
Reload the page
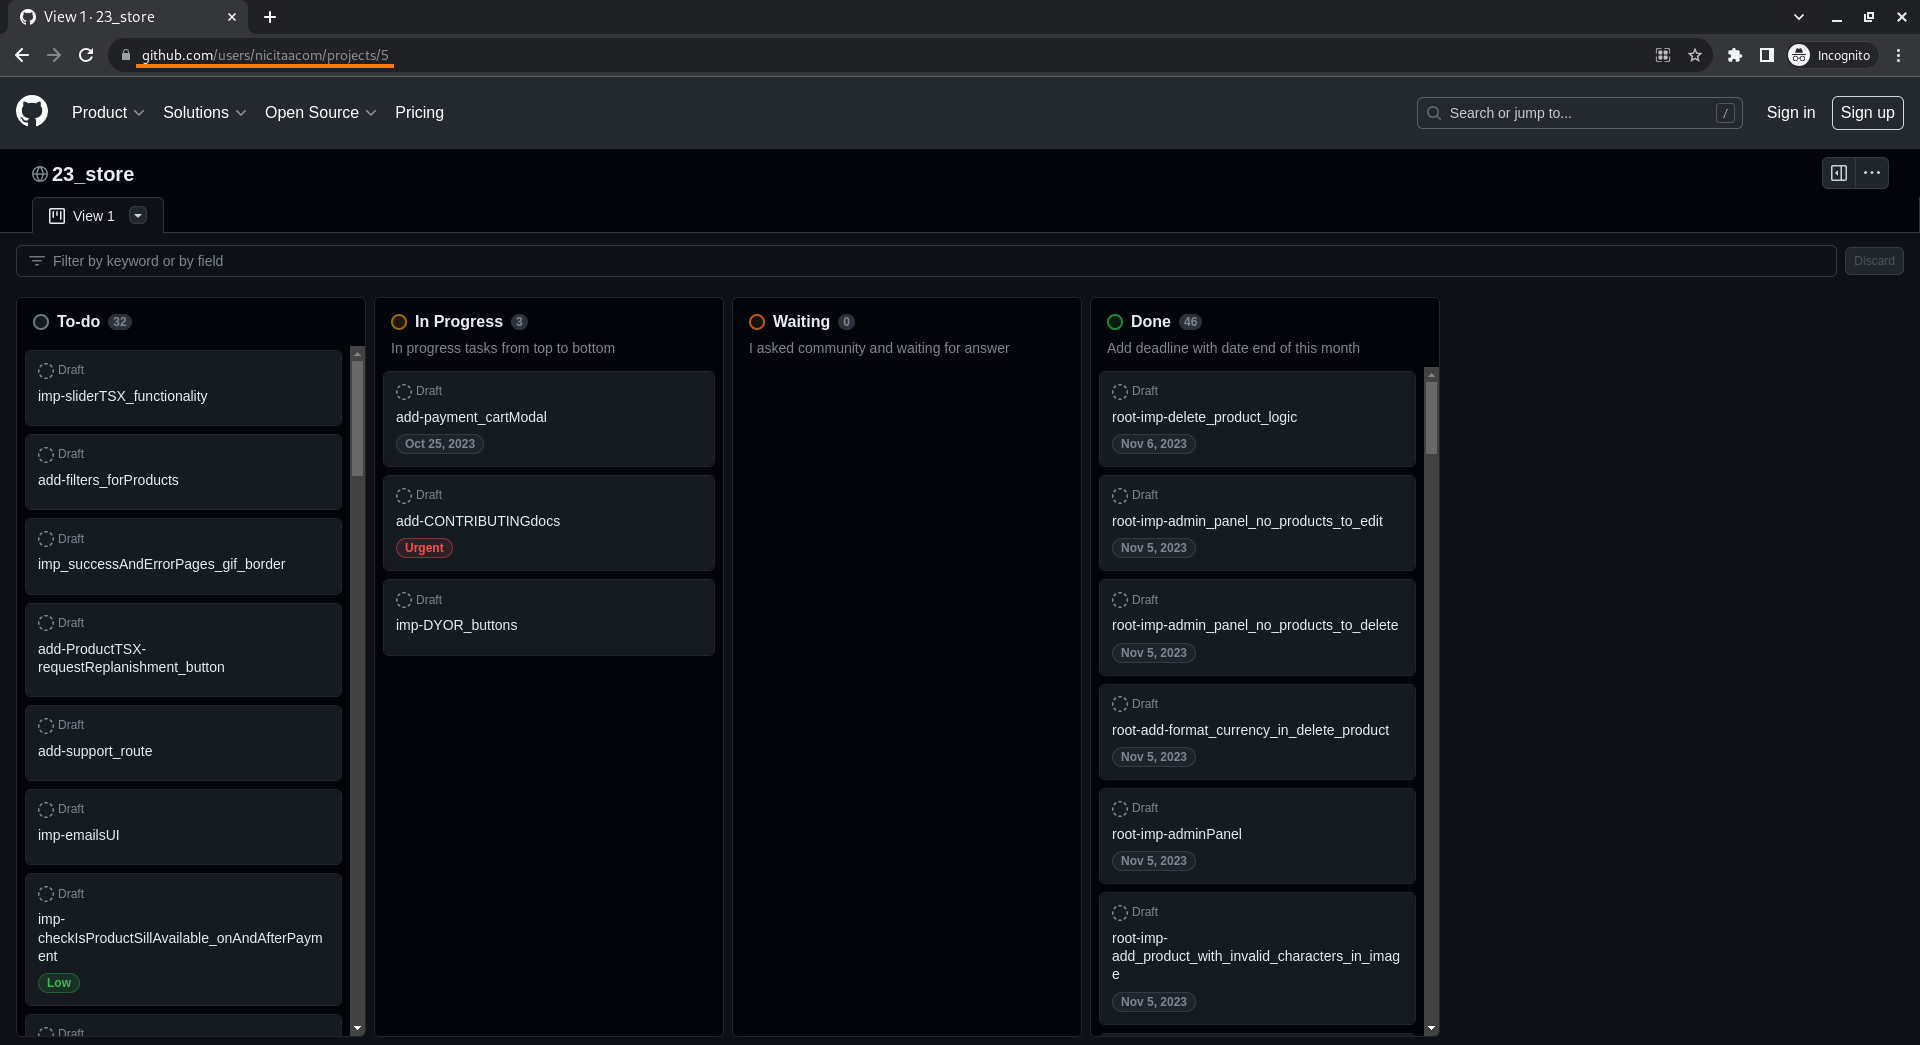[x=86, y=56]
